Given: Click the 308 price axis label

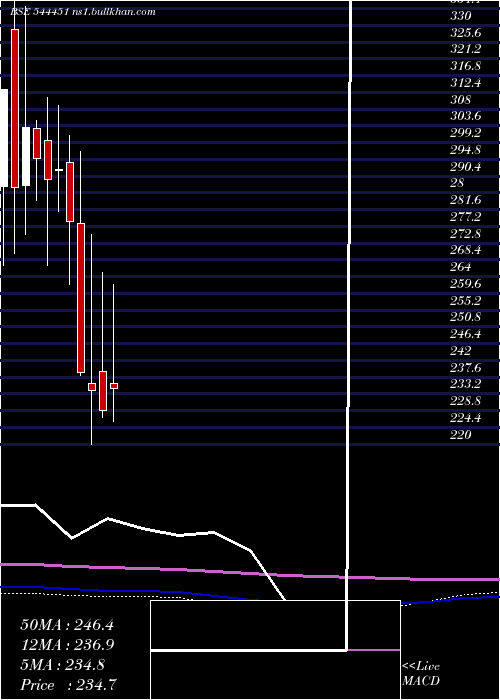Looking at the screenshot, I should click(x=461, y=100).
